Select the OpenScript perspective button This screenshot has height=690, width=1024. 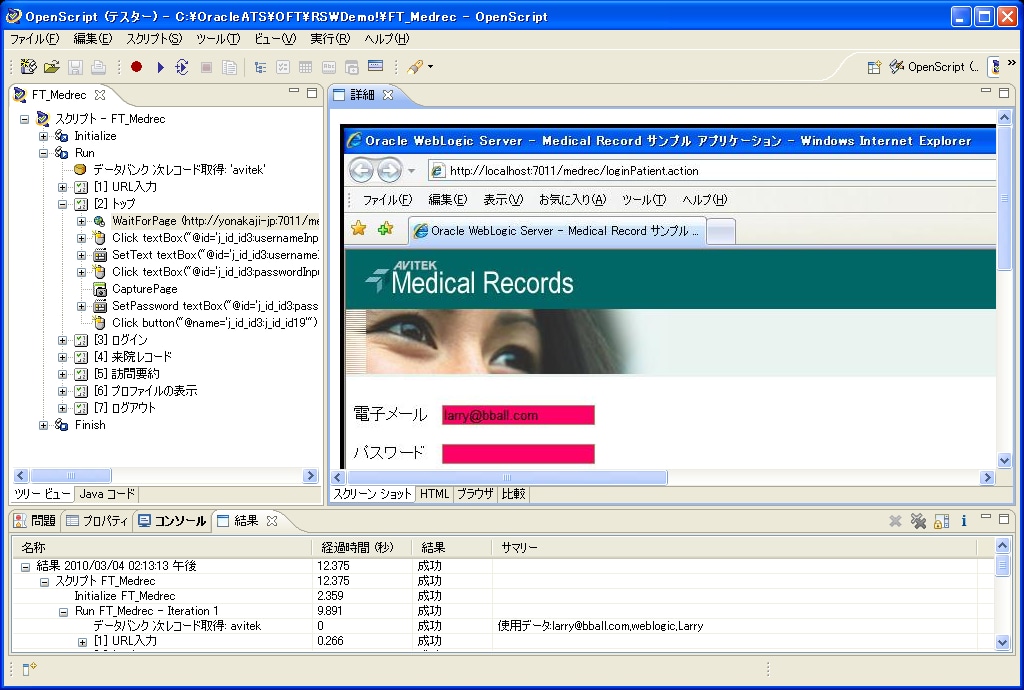click(x=934, y=67)
